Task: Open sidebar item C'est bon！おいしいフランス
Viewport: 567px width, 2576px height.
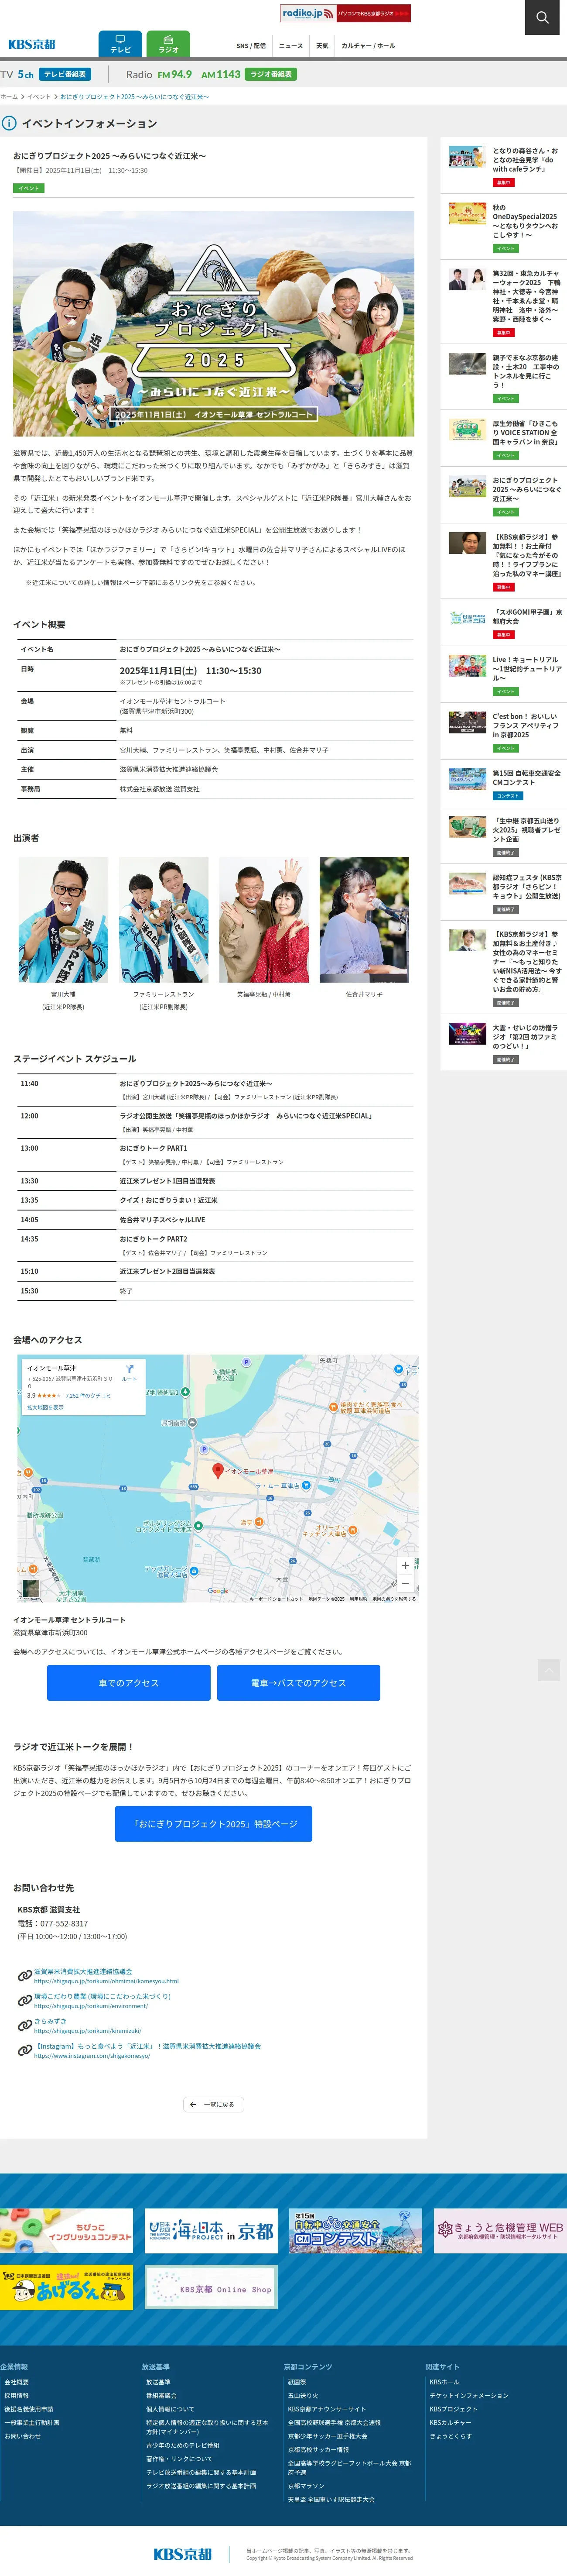Action: point(505,732)
